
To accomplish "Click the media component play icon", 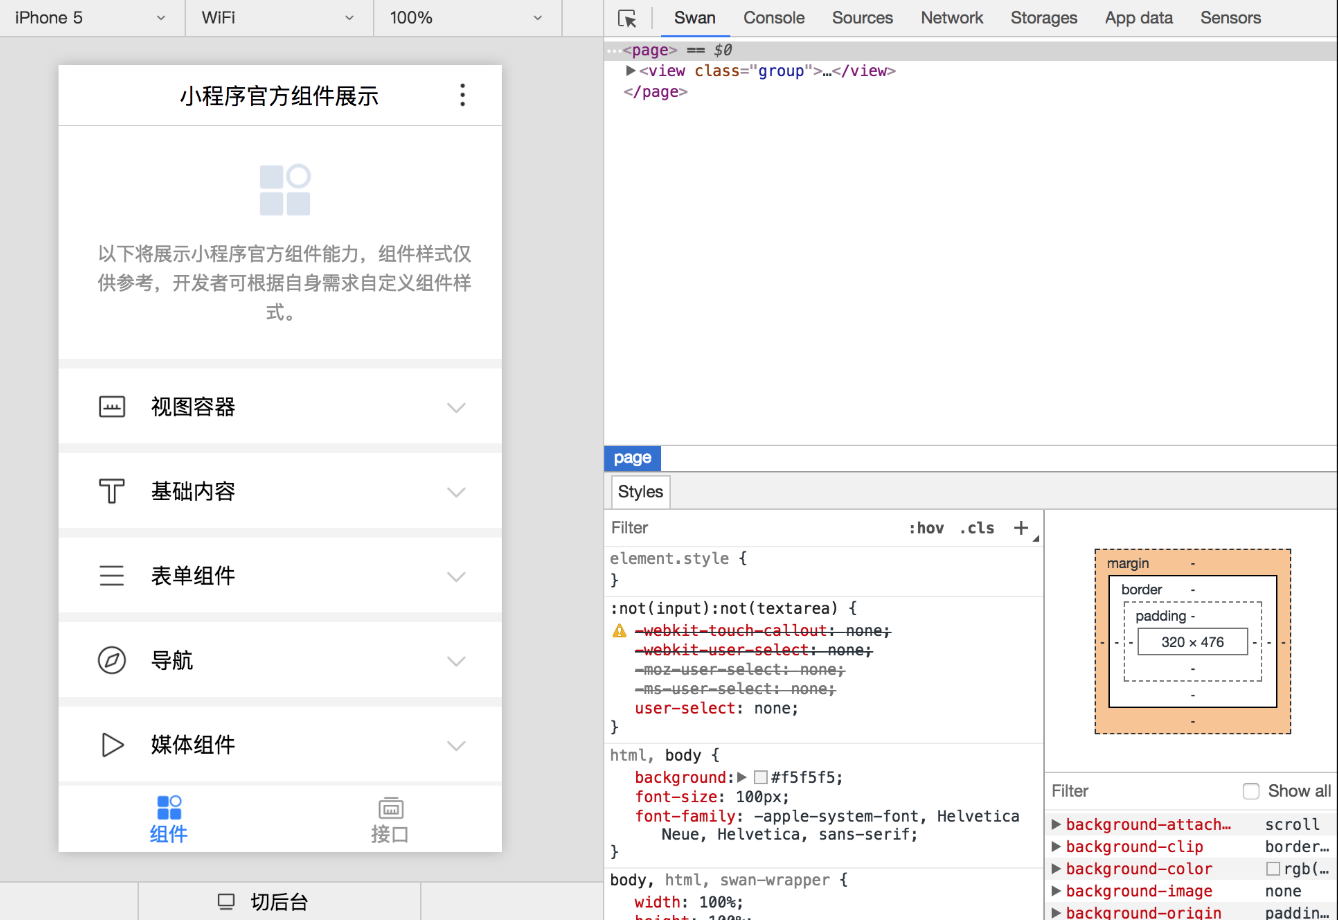I will click(112, 744).
